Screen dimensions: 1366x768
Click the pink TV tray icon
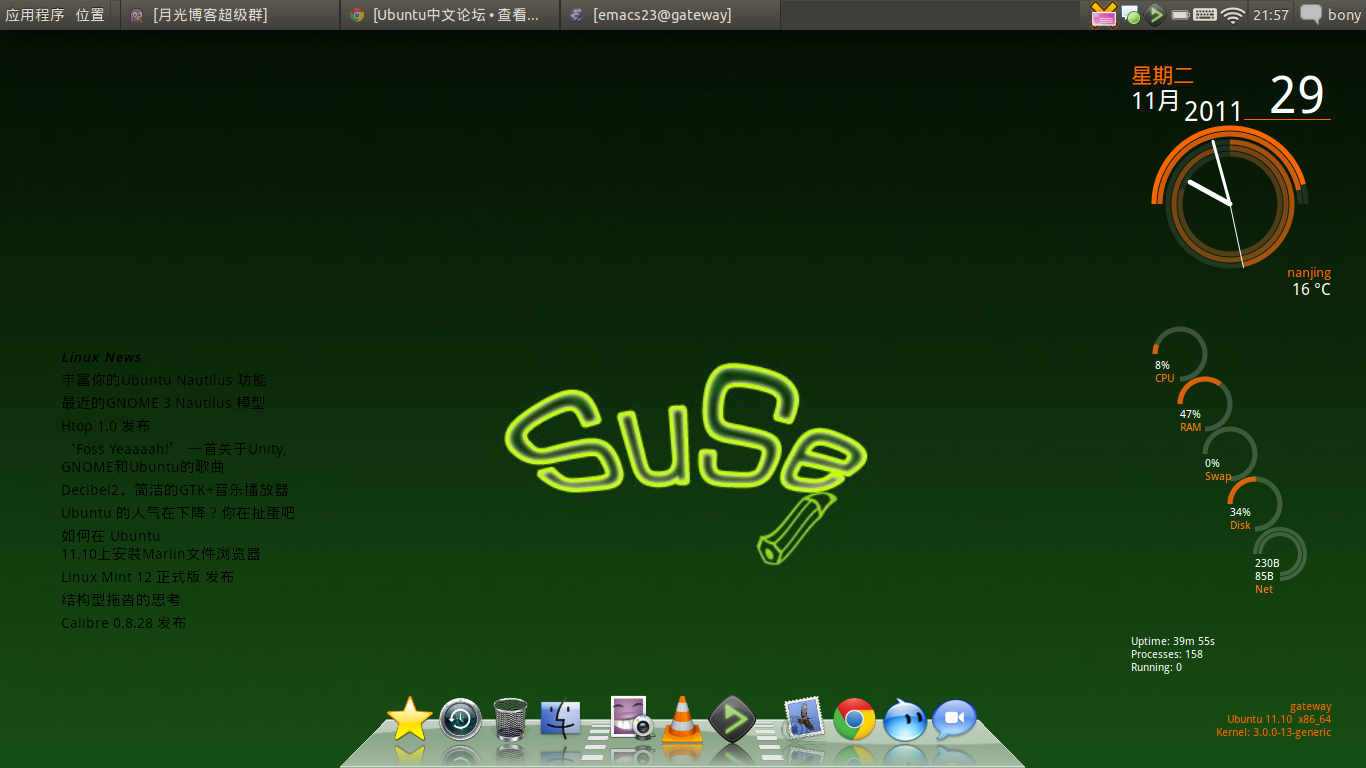[1103, 14]
